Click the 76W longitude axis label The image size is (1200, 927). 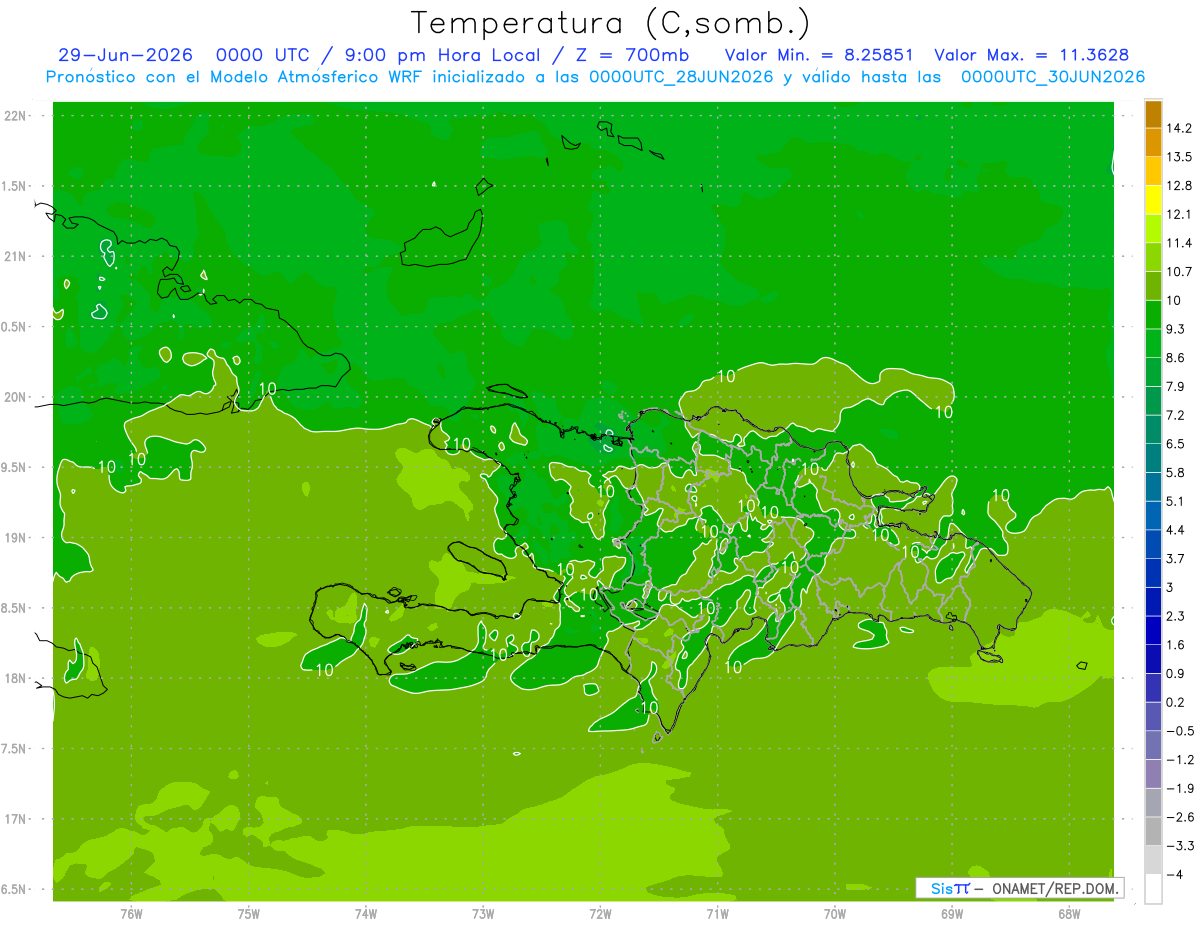131,914
